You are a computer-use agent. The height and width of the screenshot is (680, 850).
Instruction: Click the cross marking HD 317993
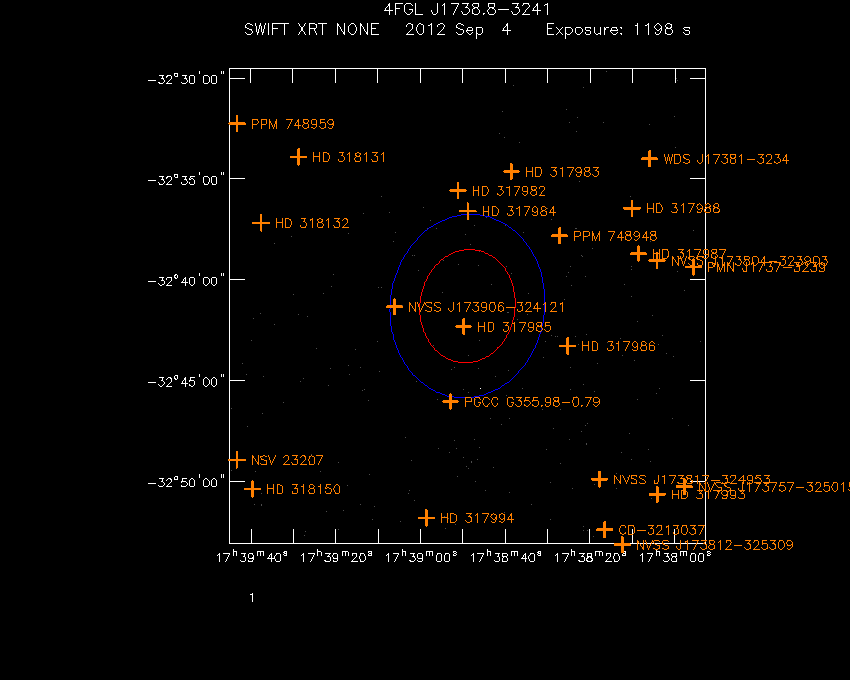(657, 495)
